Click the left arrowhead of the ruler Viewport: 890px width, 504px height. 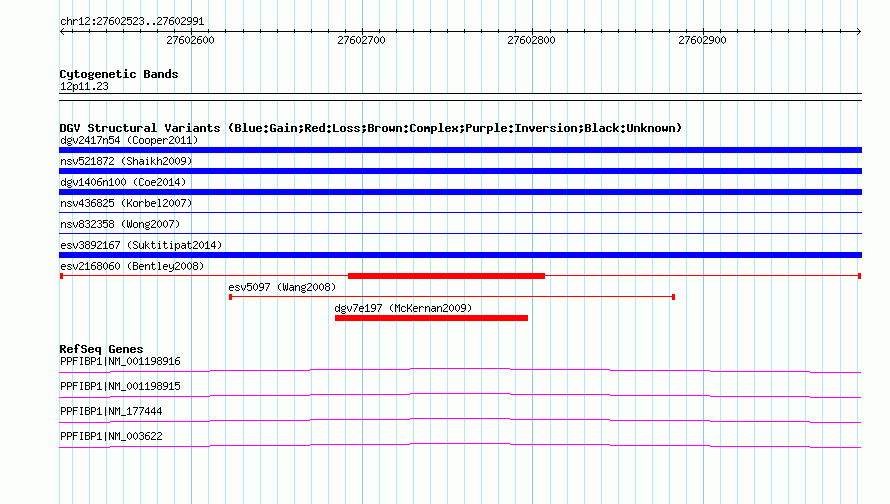point(62,32)
